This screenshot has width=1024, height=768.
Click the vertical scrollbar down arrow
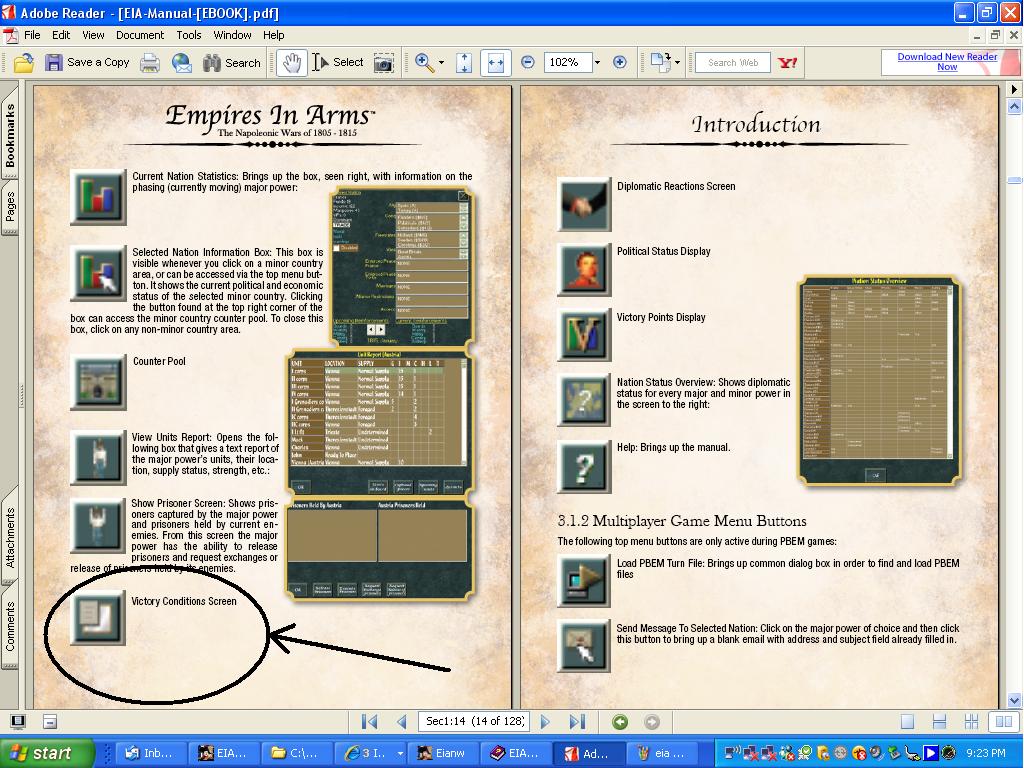coord(1015,699)
